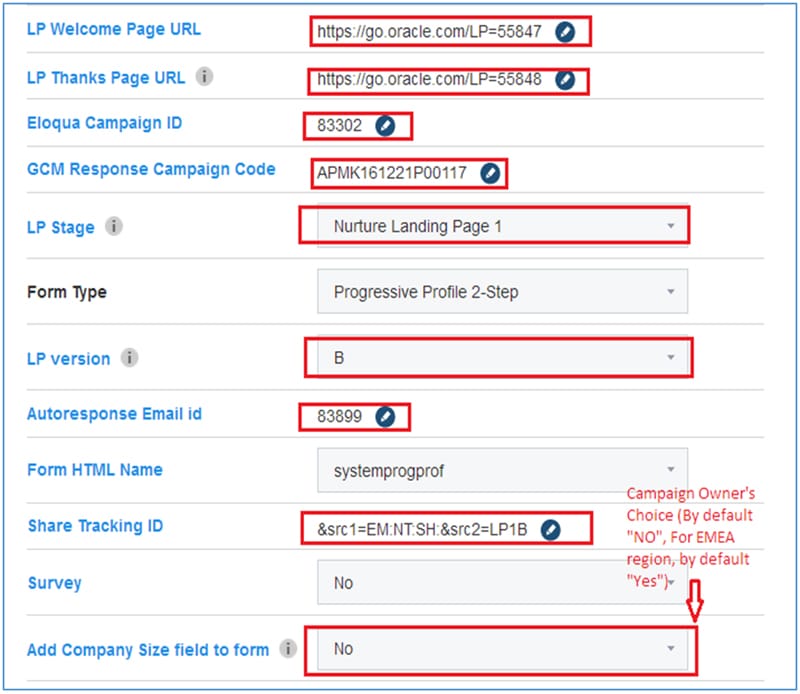Click the Form HTML Name label
Screen dimensions: 800x694
click(x=95, y=469)
